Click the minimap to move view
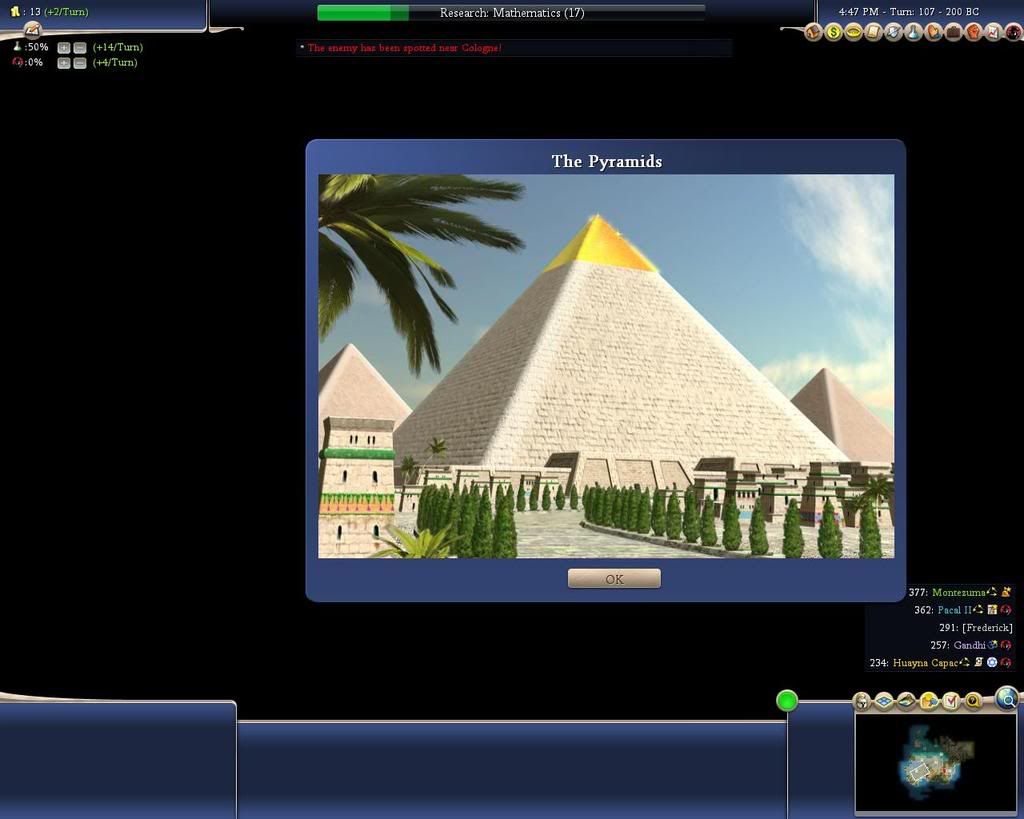 click(x=935, y=762)
